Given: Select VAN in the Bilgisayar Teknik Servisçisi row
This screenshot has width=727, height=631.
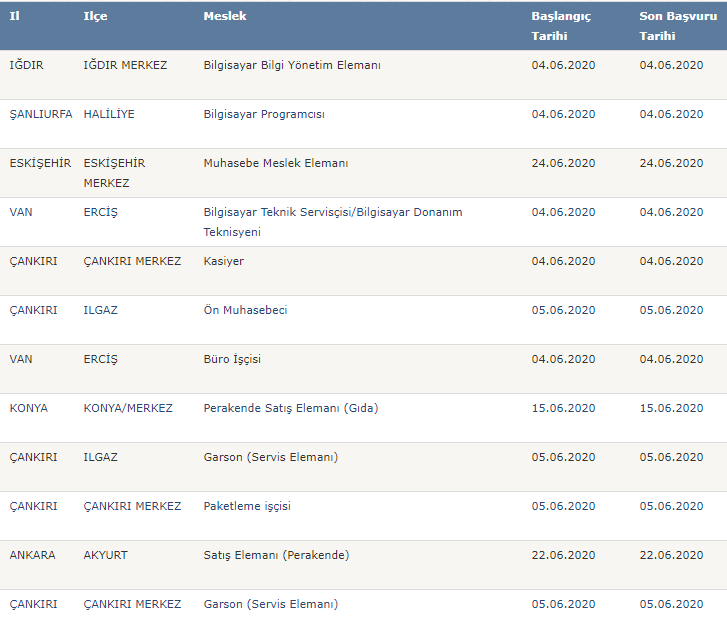Looking at the screenshot, I should coord(21,212).
